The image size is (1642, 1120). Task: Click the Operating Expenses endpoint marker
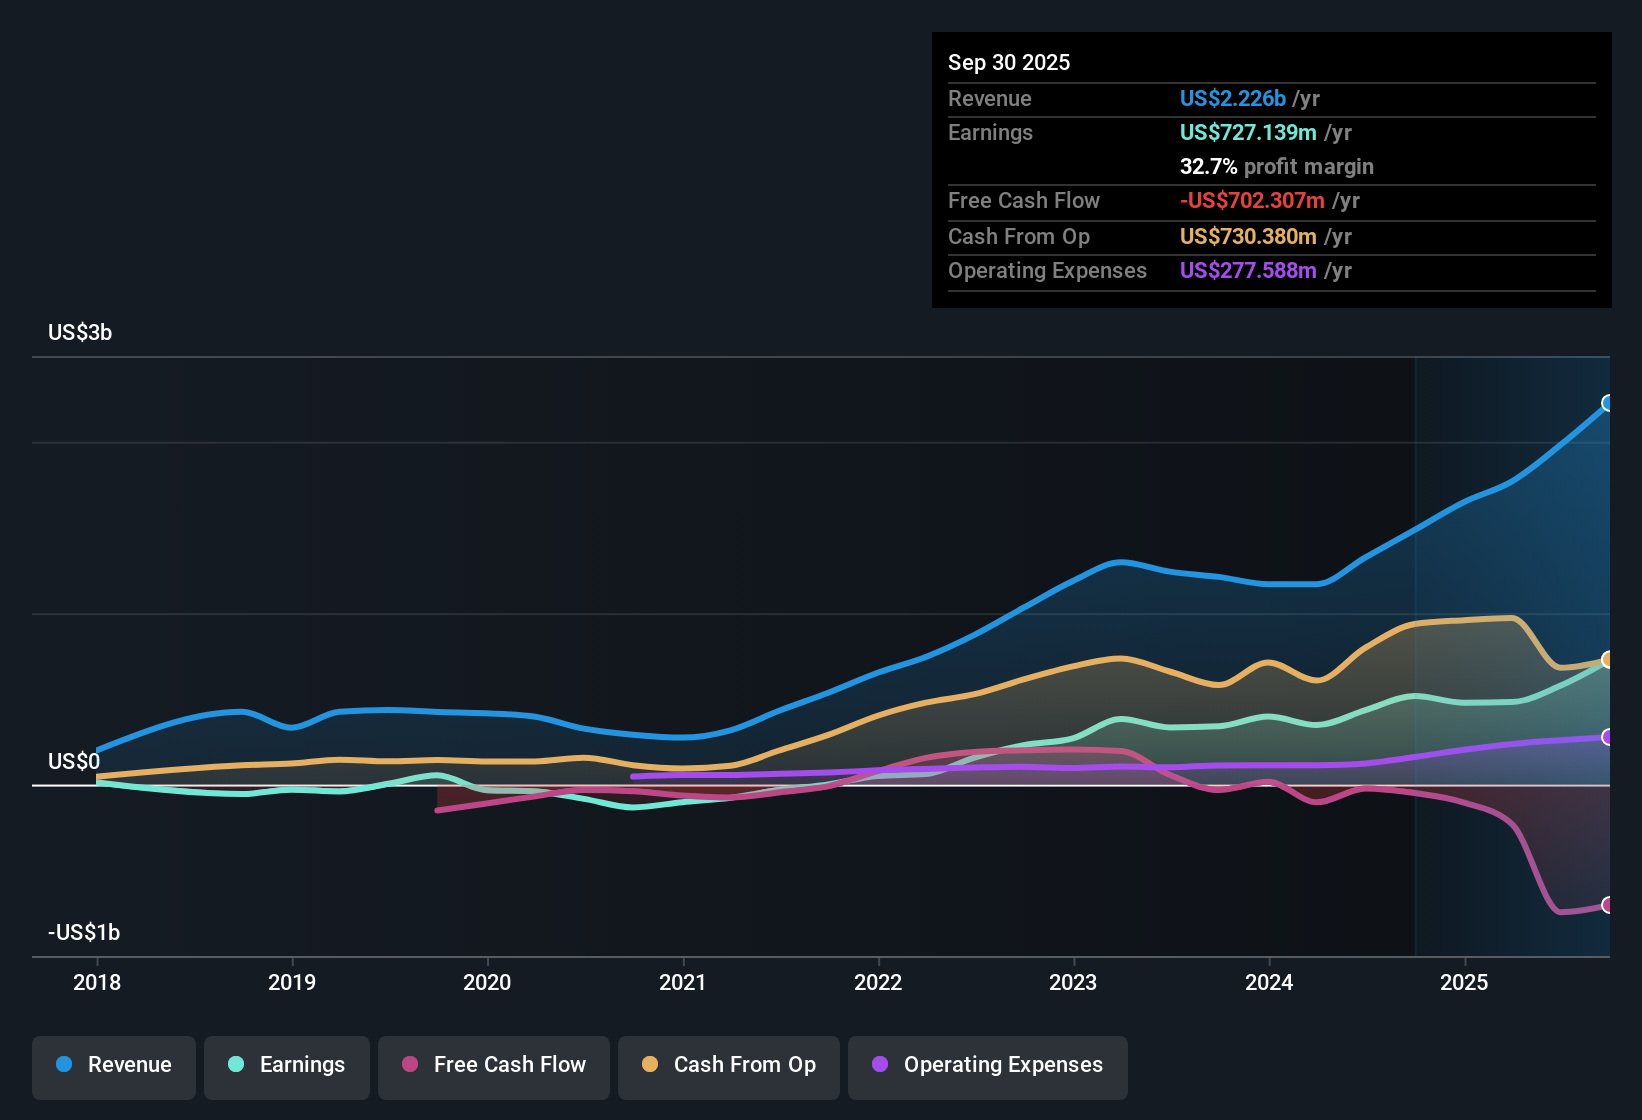pos(1607,737)
